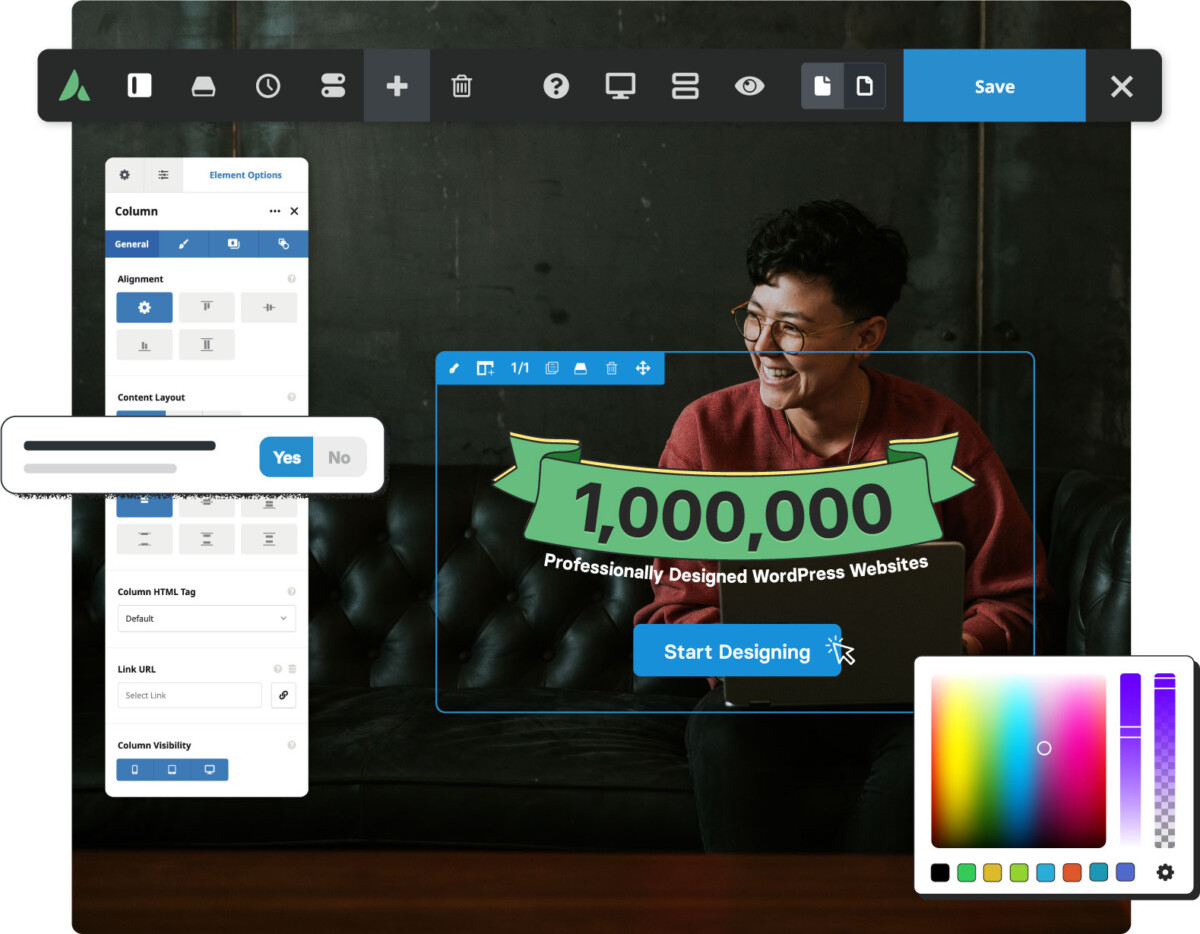Select the Add Element plus icon in toolbar
The height and width of the screenshot is (934, 1200).
pos(396,86)
